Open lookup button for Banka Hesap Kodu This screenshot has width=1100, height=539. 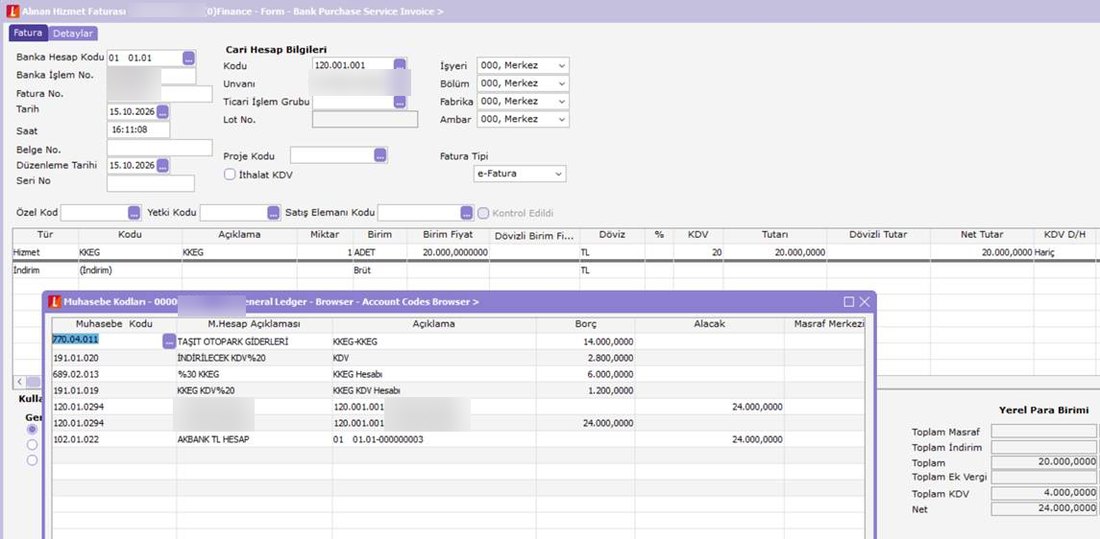pyautogui.click(x=189, y=58)
